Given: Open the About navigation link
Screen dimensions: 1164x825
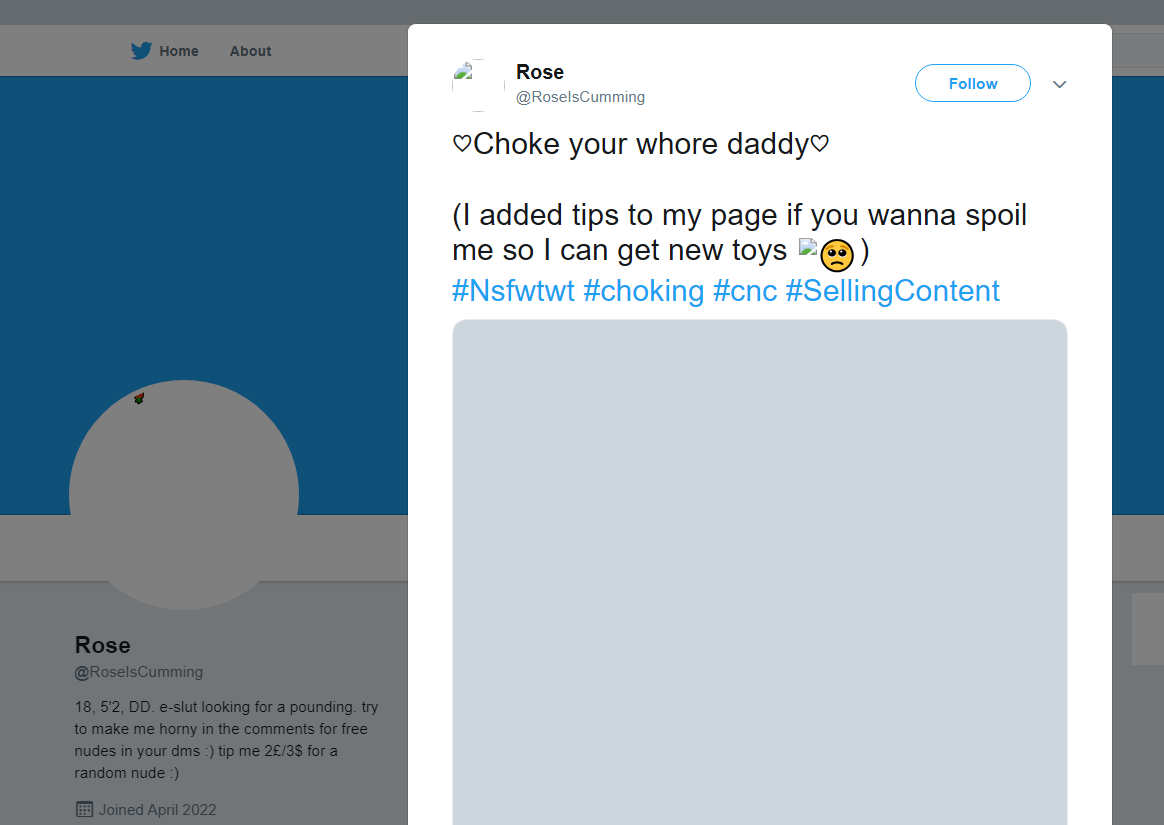Looking at the screenshot, I should [x=250, y=51].
